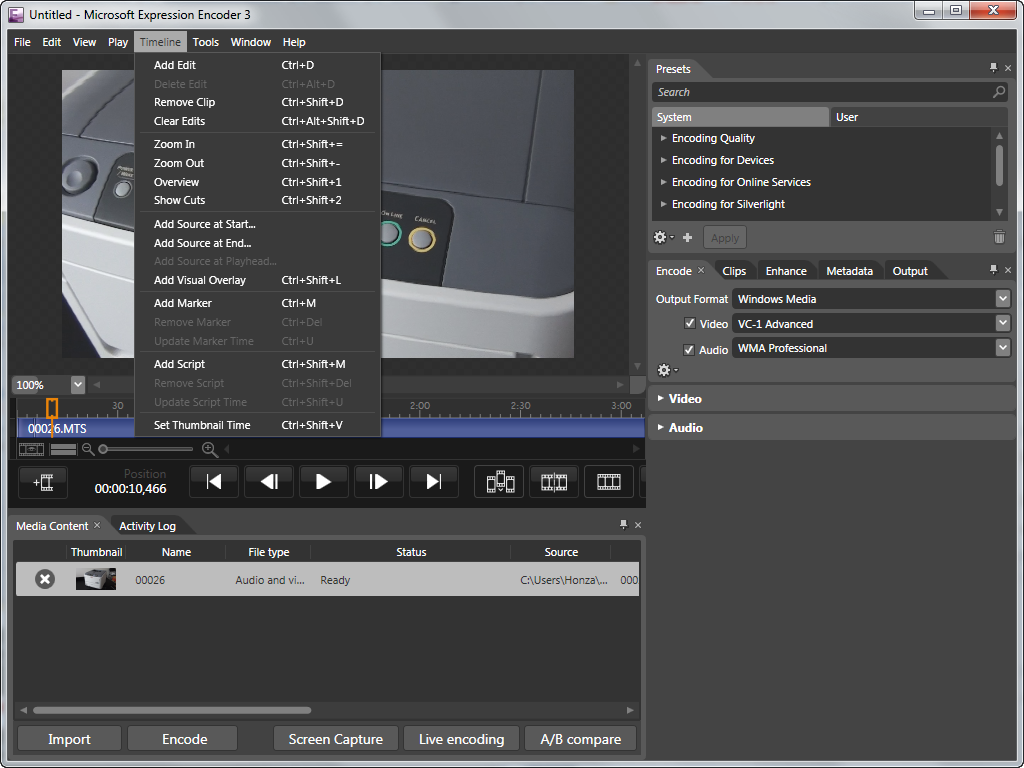The image size is (1024, 768).
Task: Click the trash icon in Presets panel
Action: [x=999, y=237]
